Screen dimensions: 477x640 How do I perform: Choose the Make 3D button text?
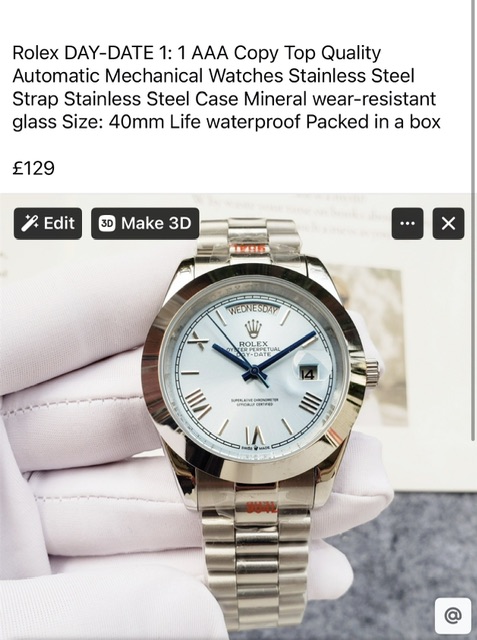[156, 223]
